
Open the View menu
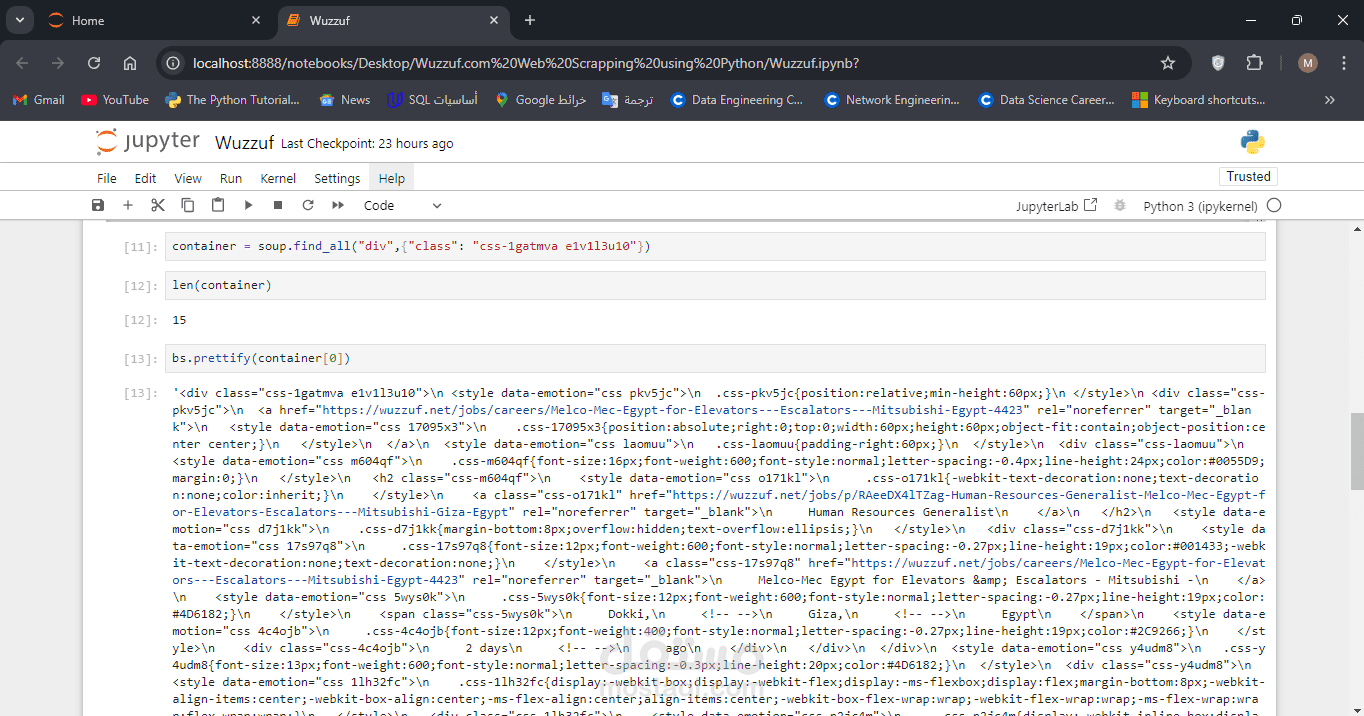click(x=188, y=178)
